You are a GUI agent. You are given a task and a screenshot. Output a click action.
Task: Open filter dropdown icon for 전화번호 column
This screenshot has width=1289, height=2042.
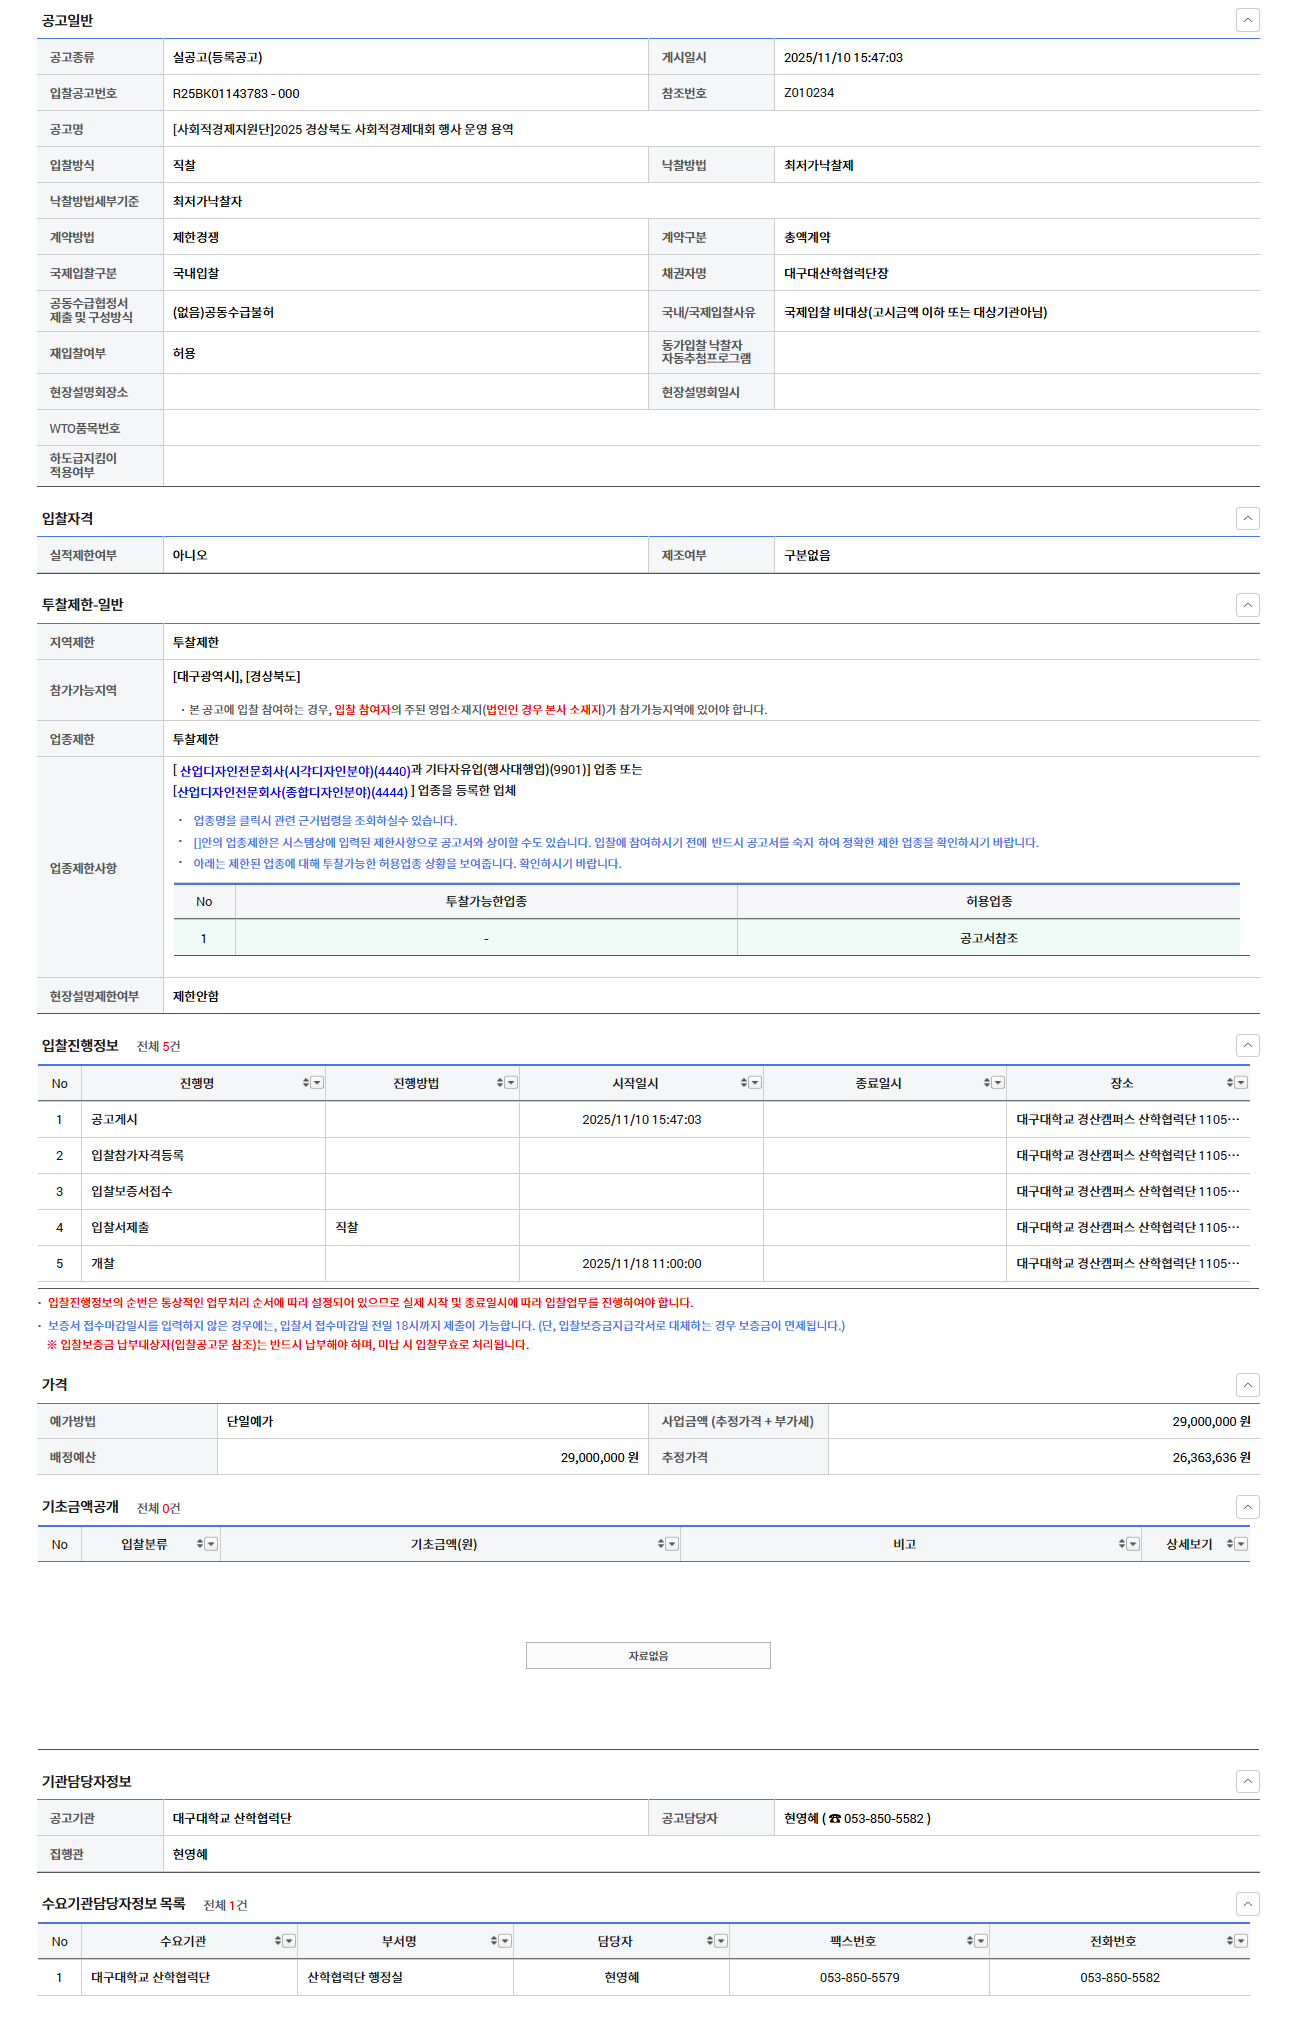click(1241, 1941)
